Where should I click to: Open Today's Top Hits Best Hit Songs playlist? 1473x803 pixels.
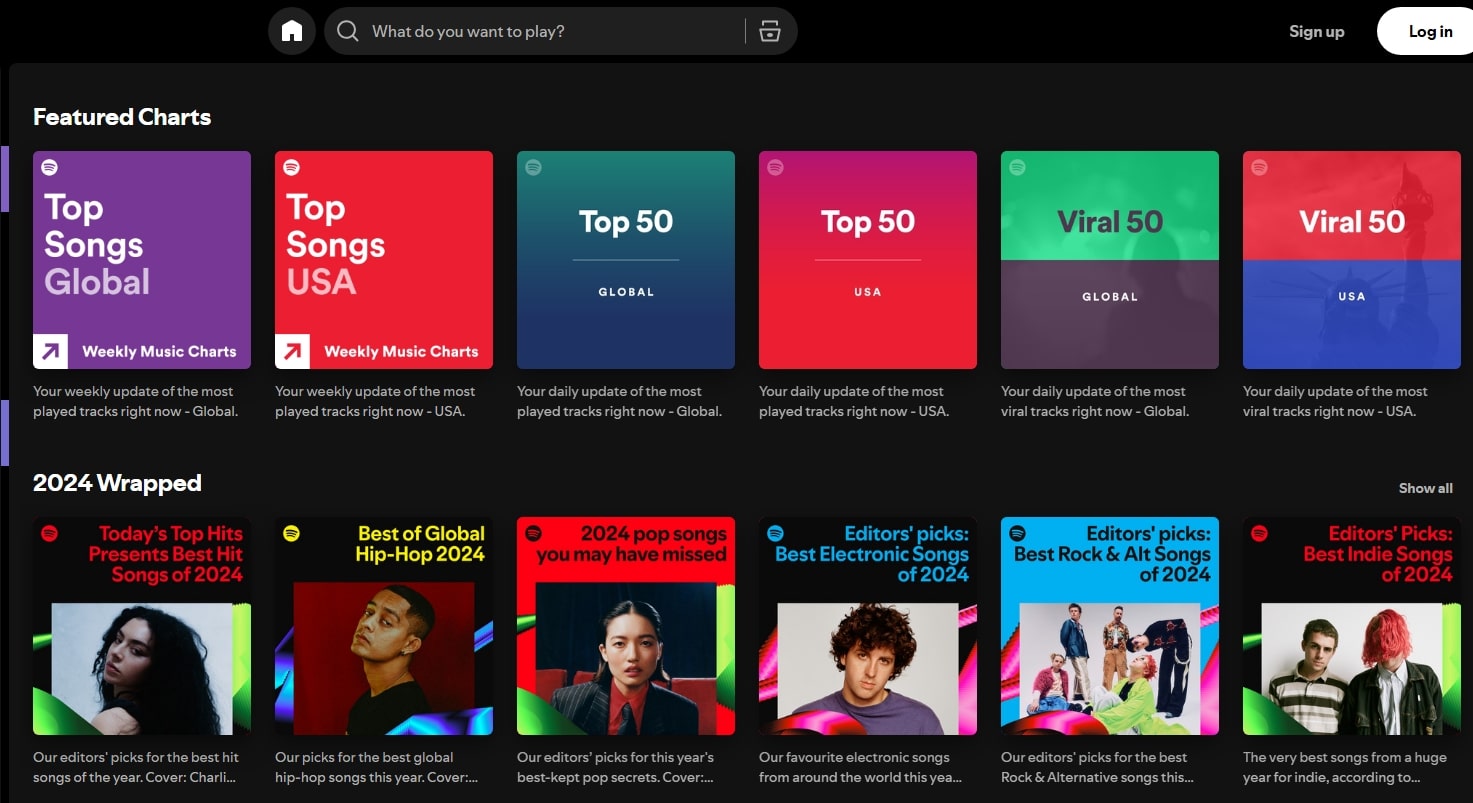pyautogui.click(x=141, y=625)
